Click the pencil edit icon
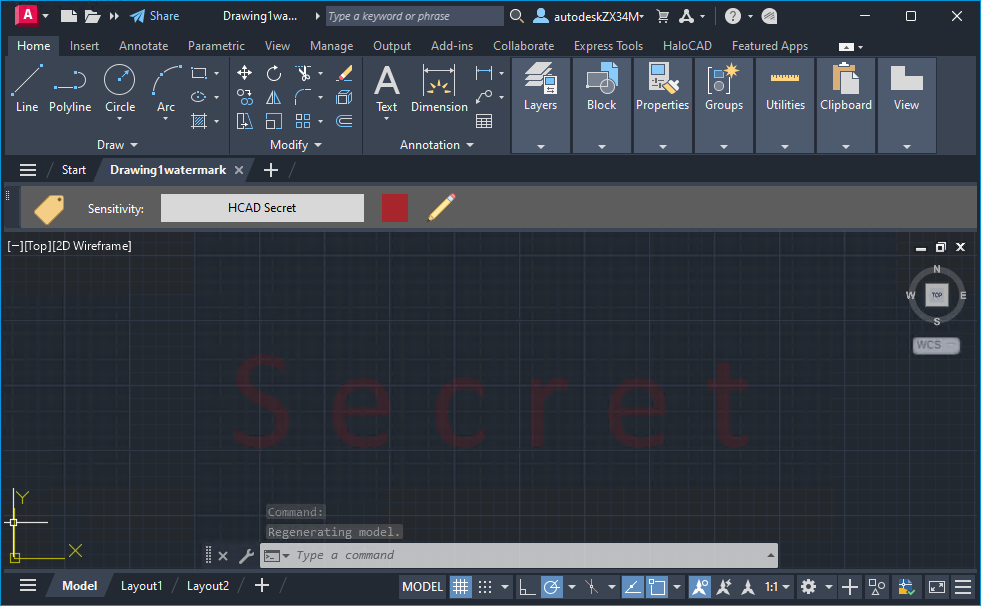The width and height of the screenshot is (981, 606). pyautogui.click(x=441, y=208)
